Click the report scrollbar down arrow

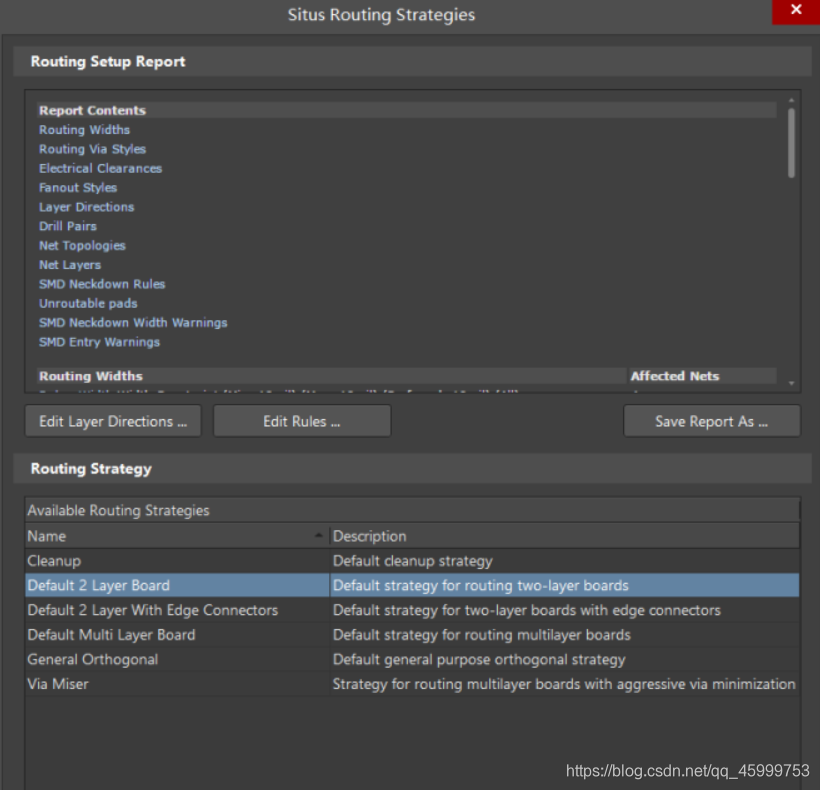(x=792, y=383)
